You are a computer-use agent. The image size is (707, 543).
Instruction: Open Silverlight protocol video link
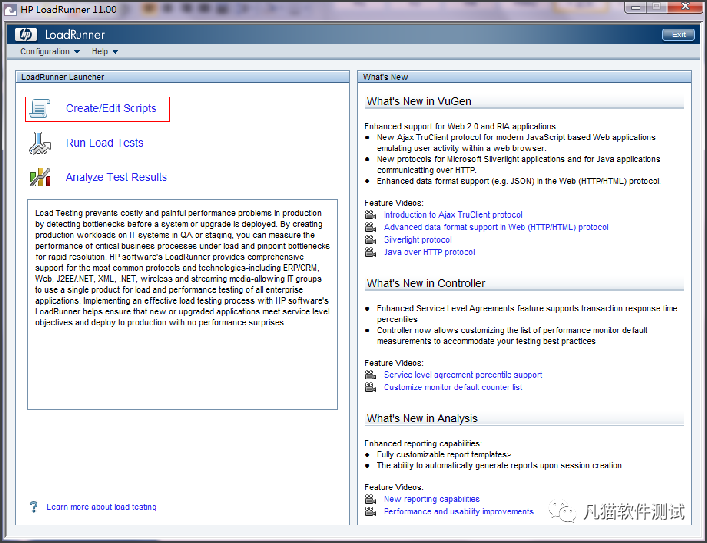tap(417, 239)
